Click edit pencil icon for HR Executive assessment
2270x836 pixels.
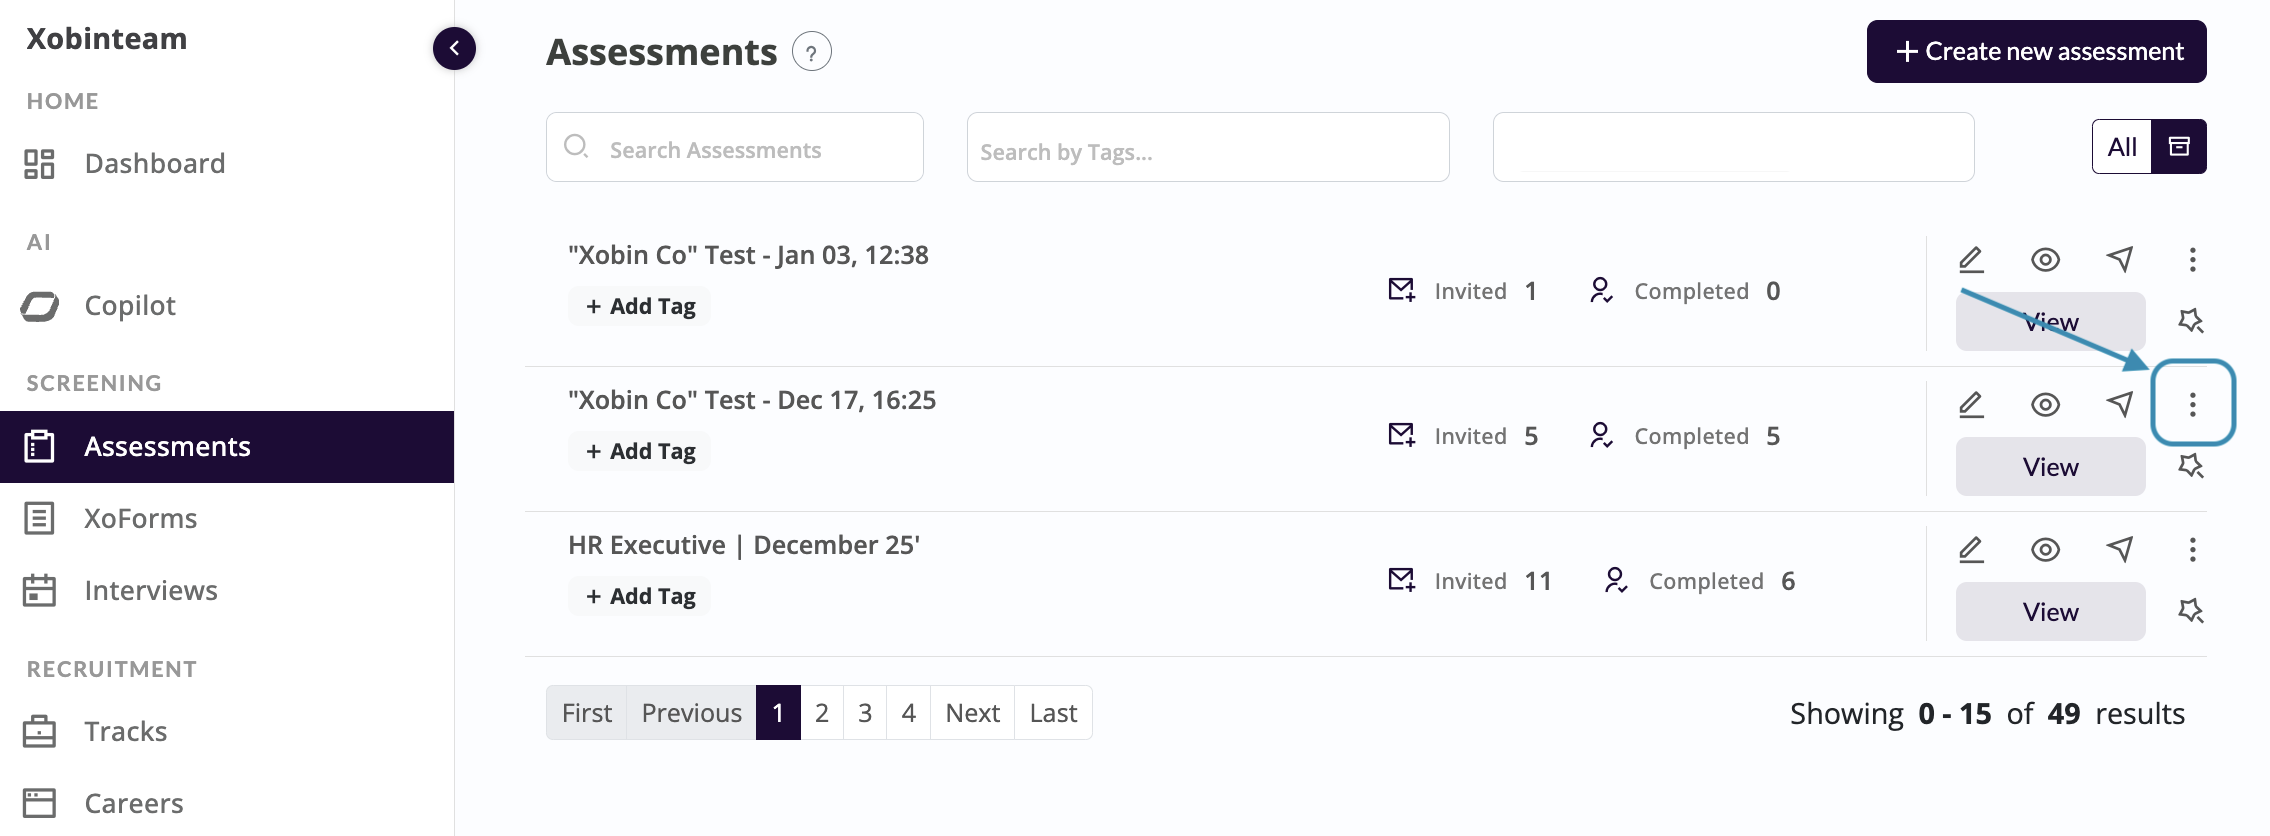pos(1971,550)
